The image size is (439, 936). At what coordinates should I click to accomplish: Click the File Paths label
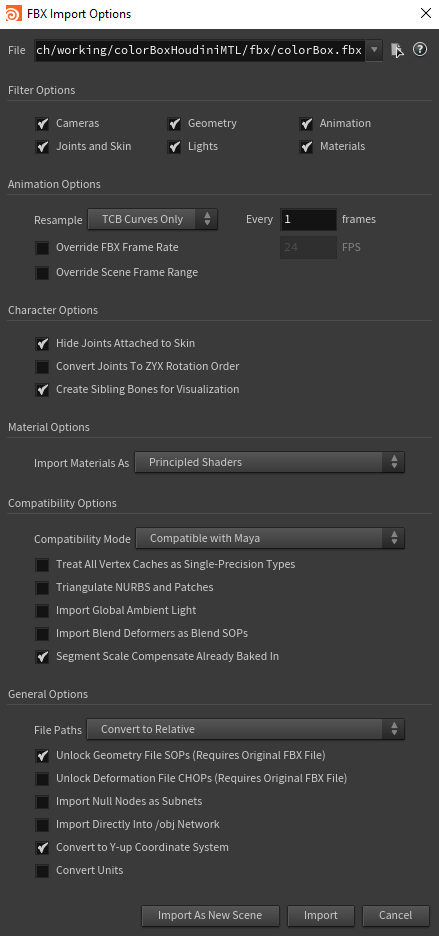[x=57, y=730]
